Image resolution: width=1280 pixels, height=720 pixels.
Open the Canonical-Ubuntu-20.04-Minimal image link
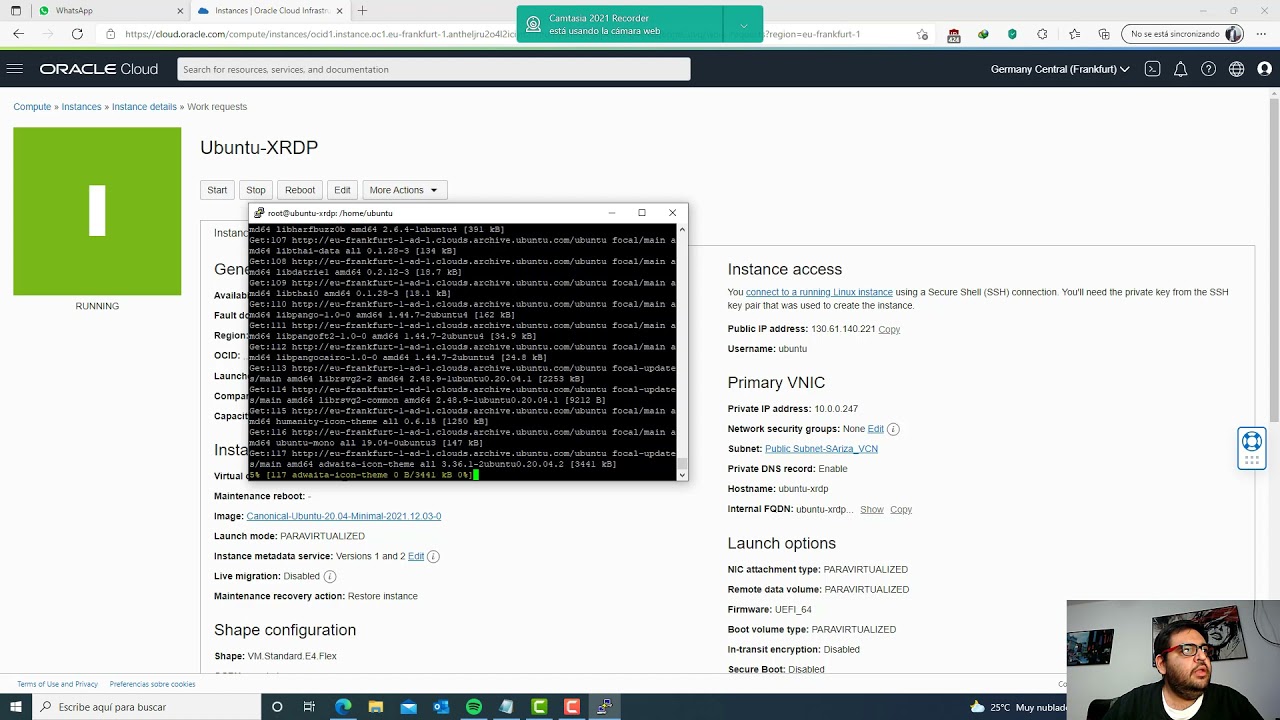pyautogui.click(x=344, y=516)
